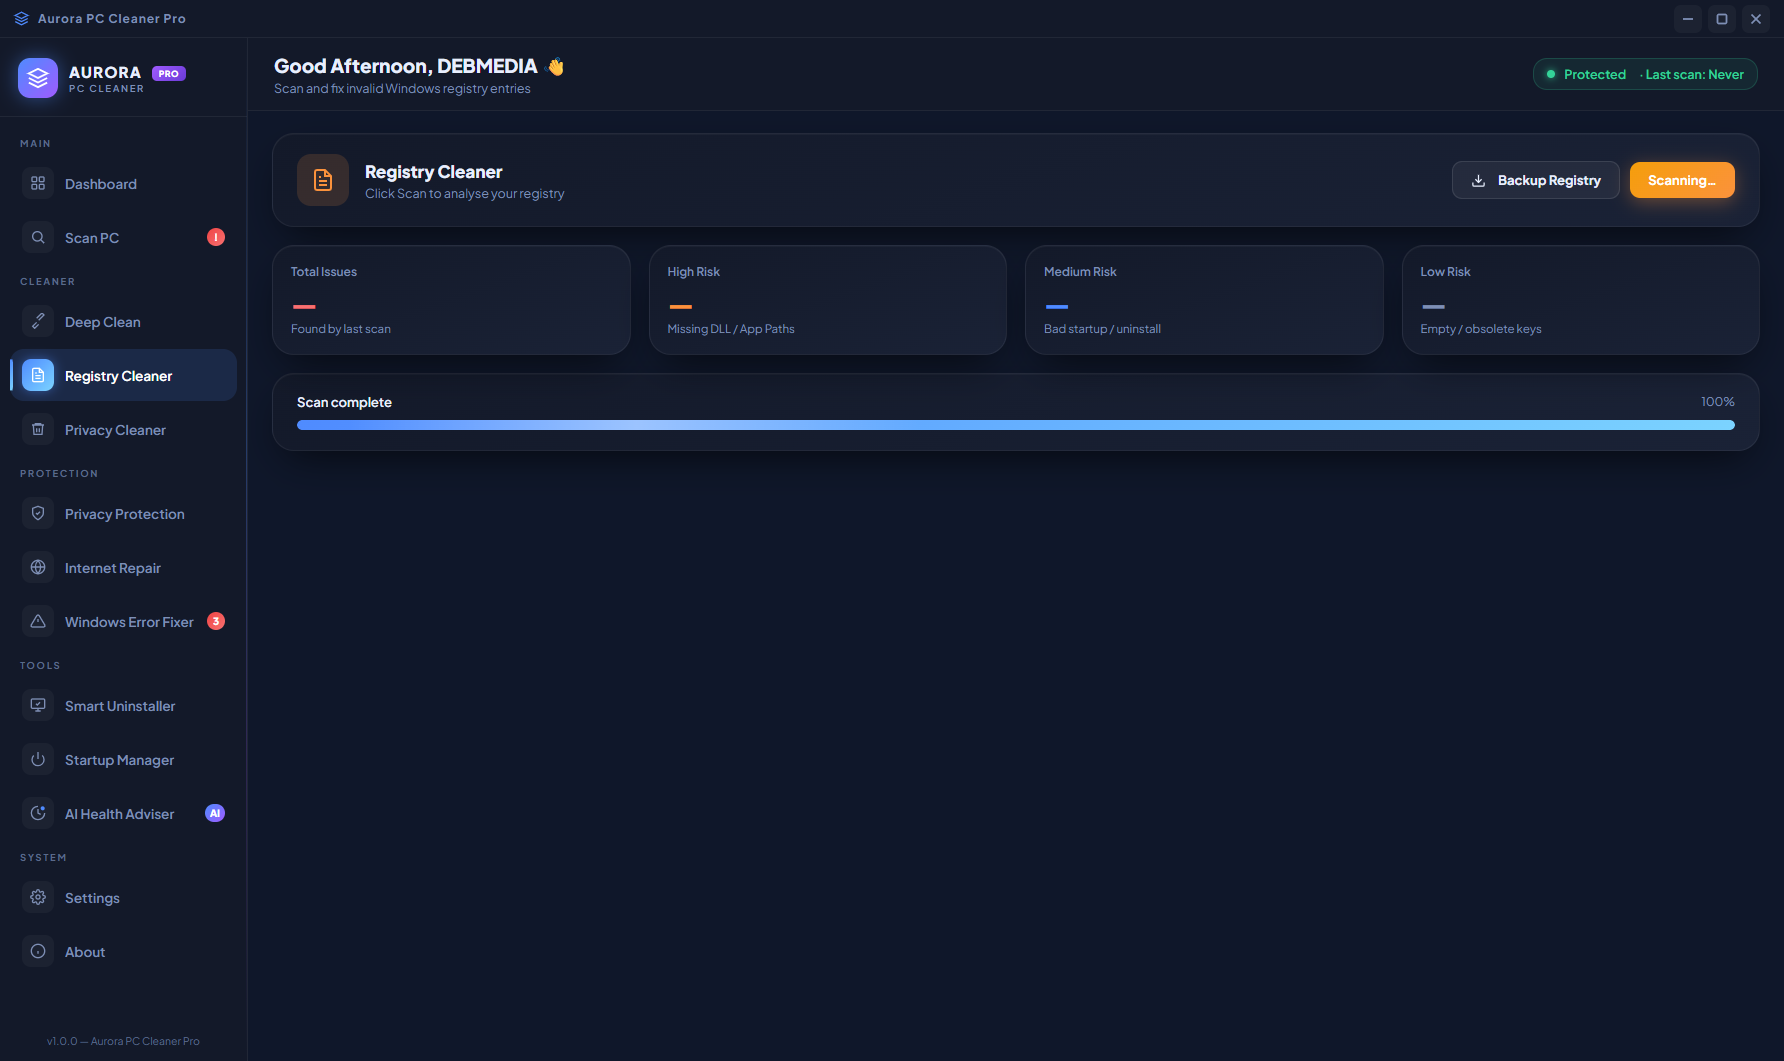Click the AI Health Adviser icon

tap(38, 813)
